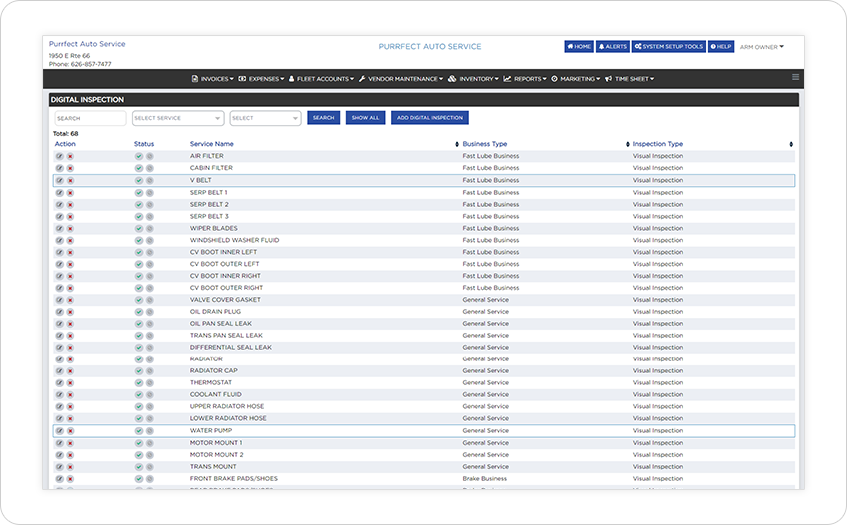Screen dimensions: 847x525
Task: Click Add Digital Inspection button
Action: click(430, 118)
